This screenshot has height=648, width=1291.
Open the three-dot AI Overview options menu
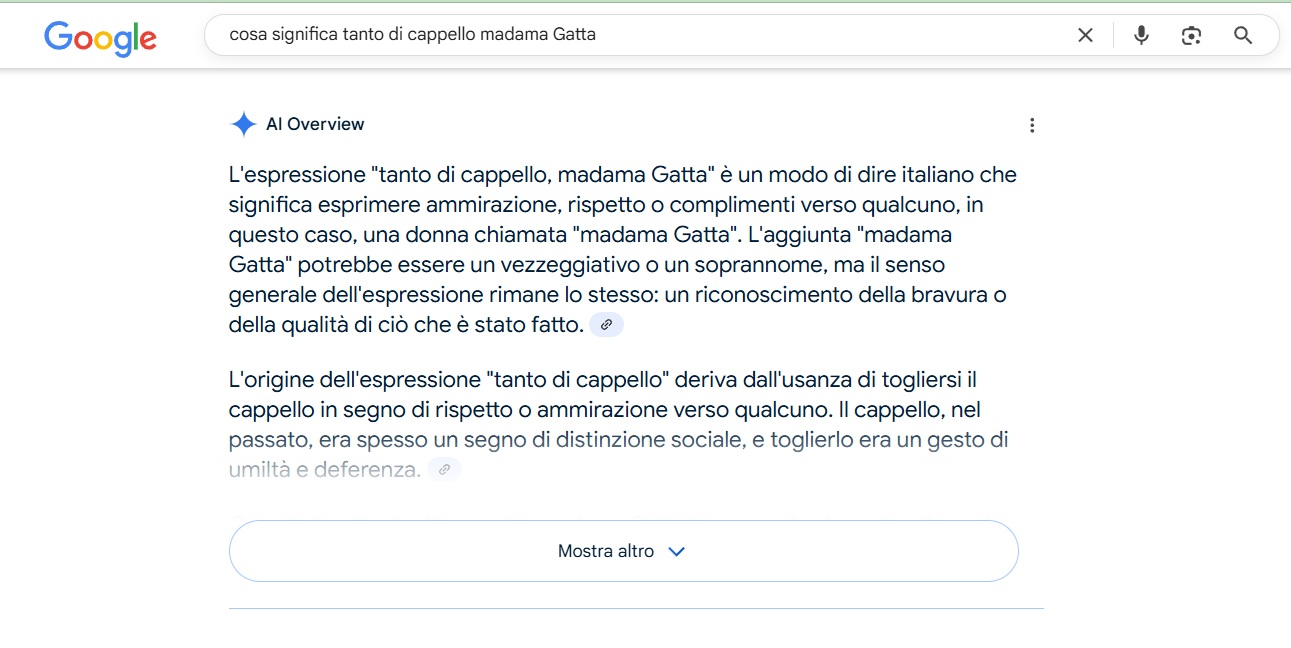1032,125
